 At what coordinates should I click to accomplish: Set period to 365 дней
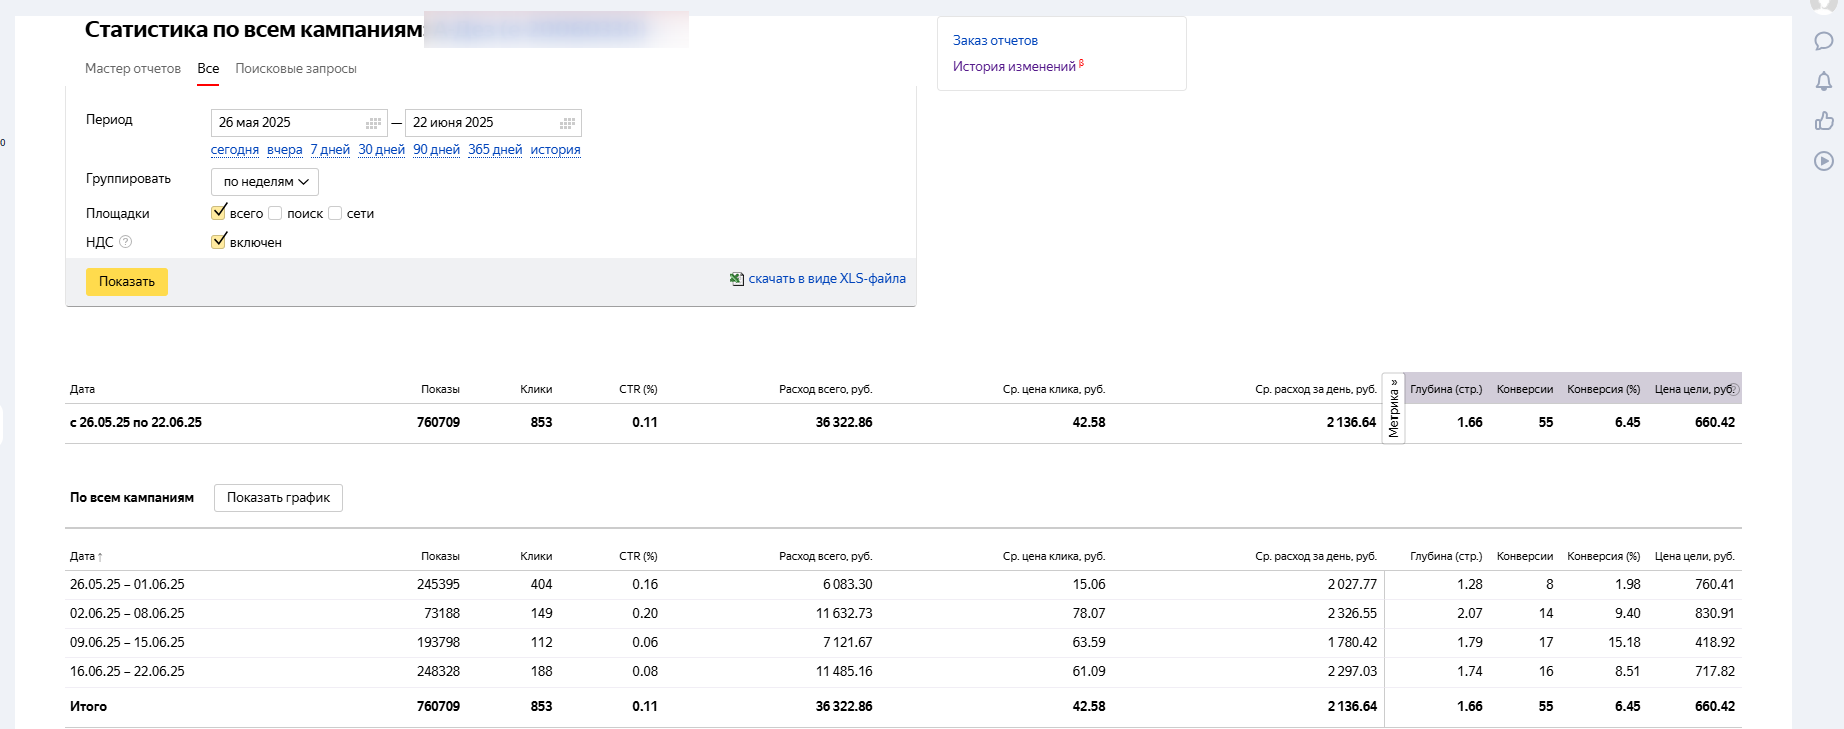click(495, 150)
